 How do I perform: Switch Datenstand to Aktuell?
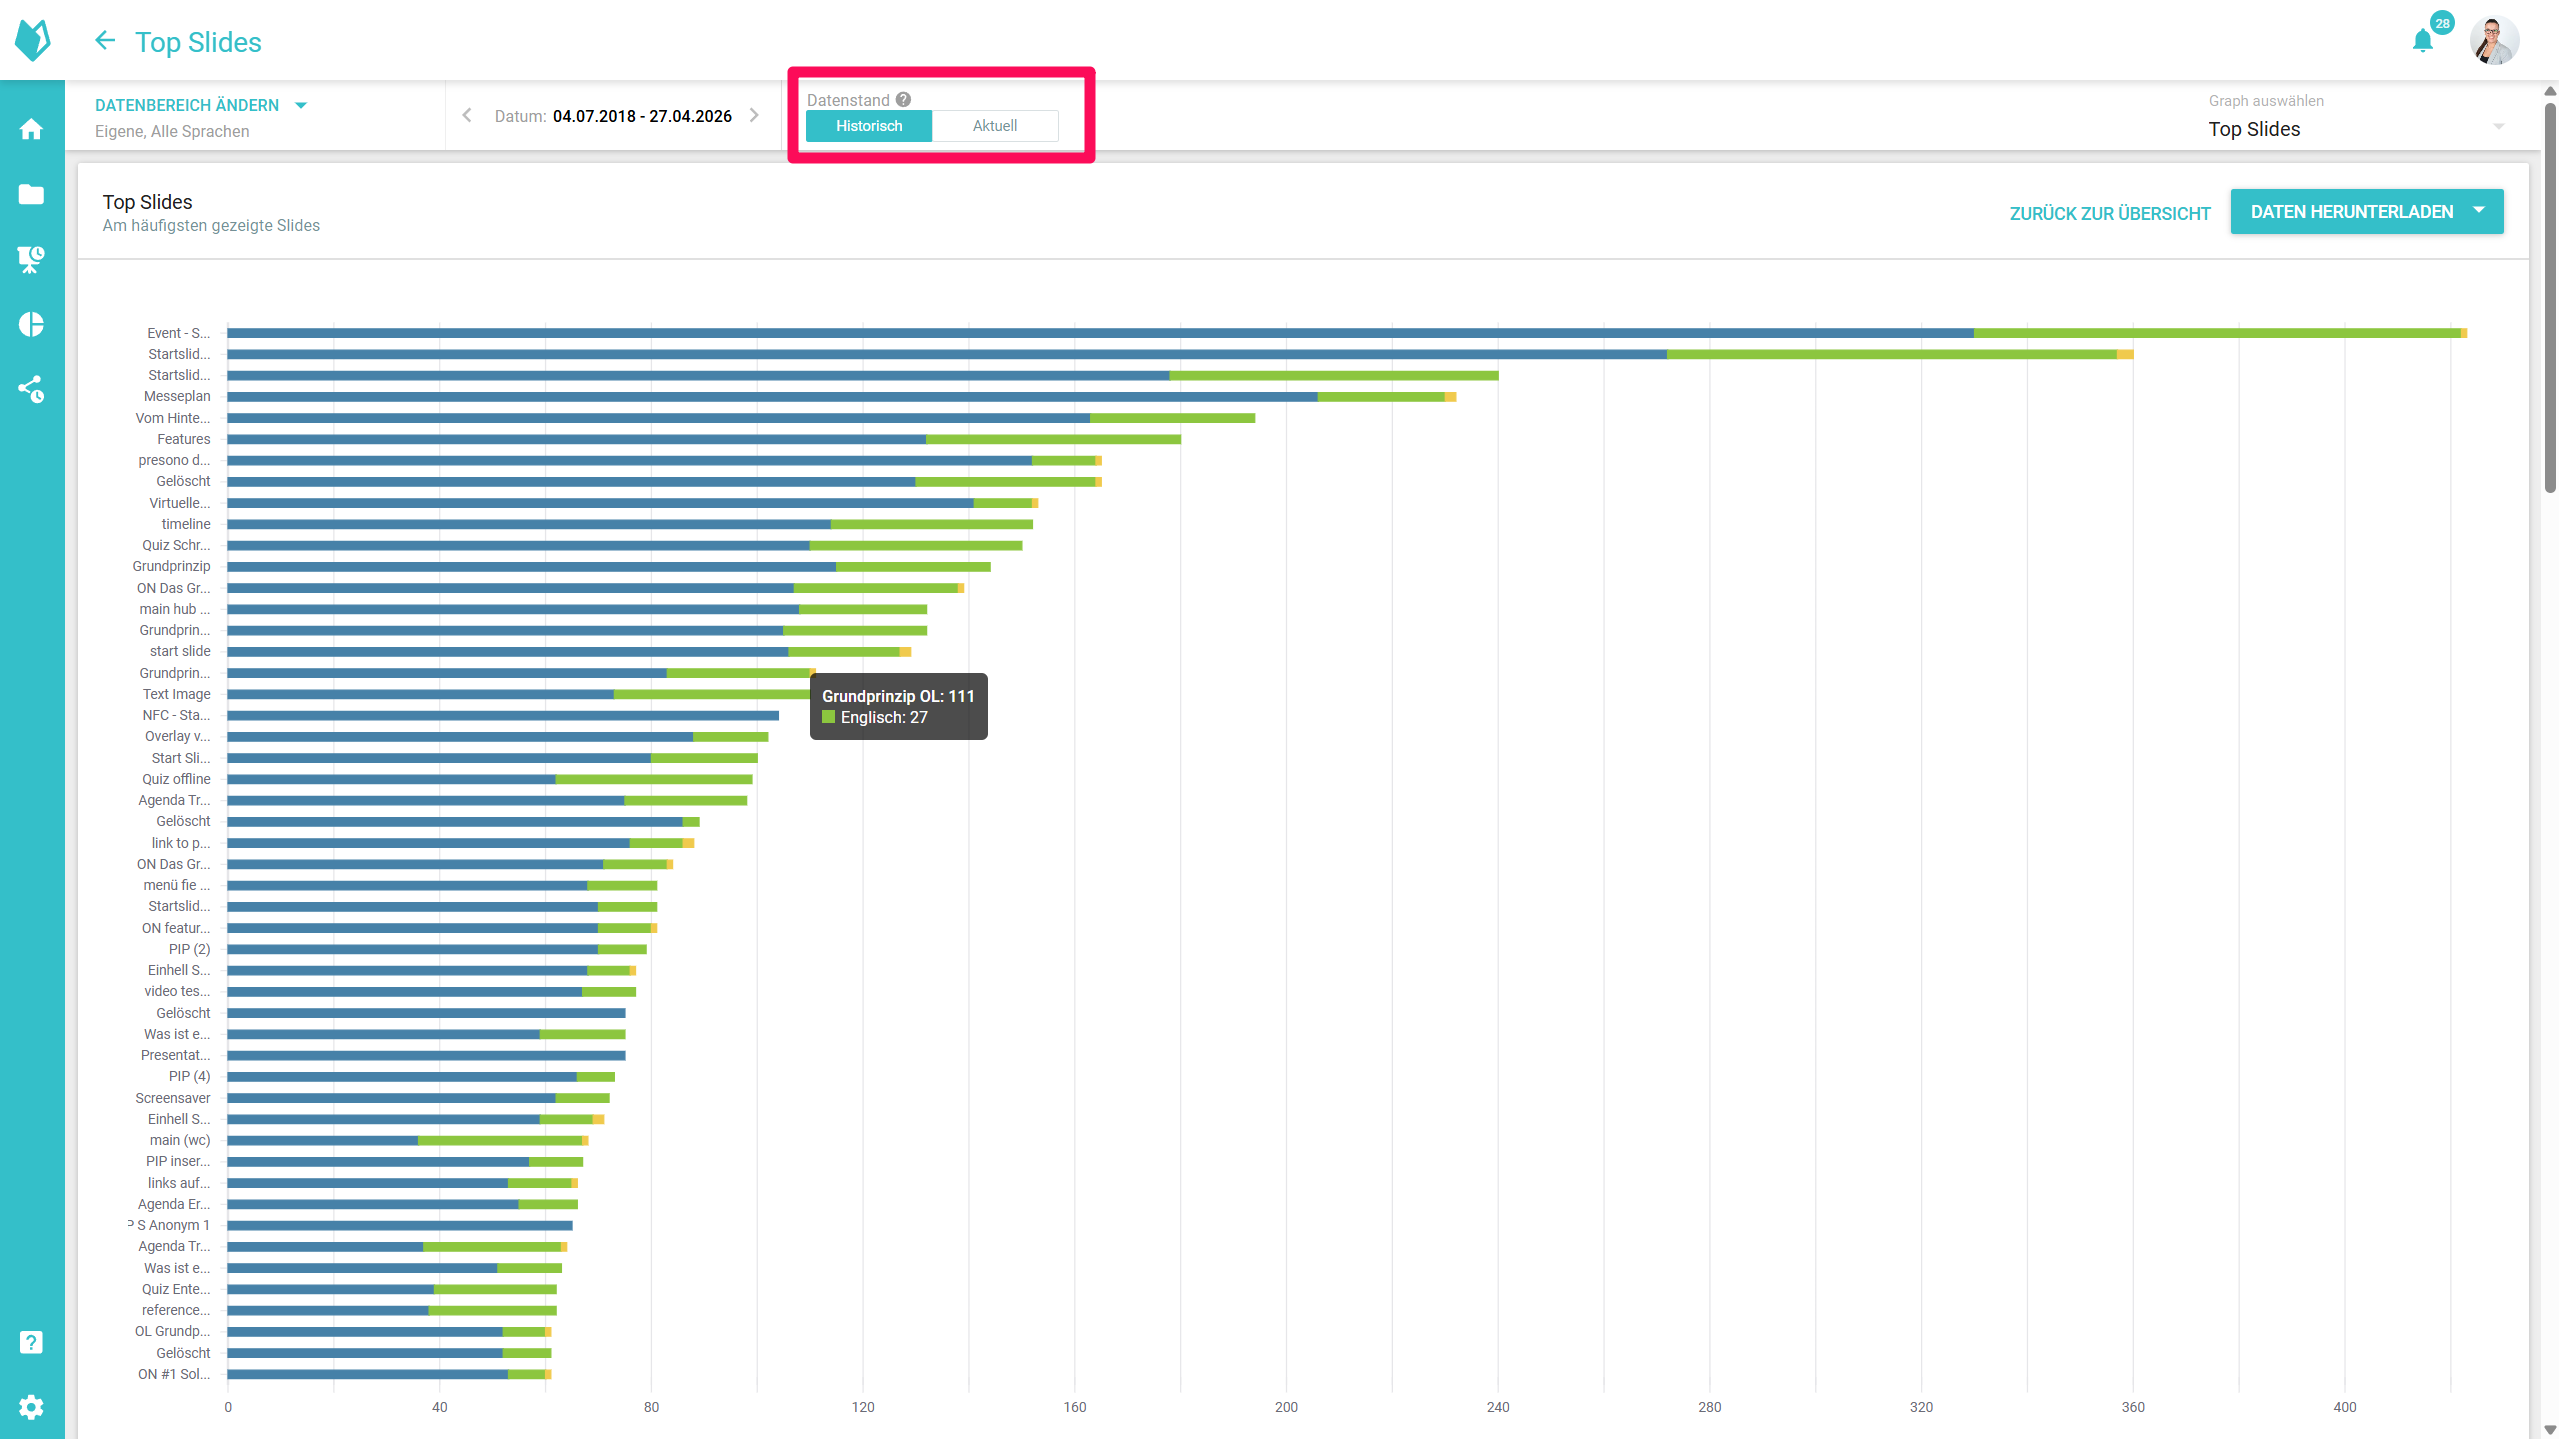[994, 126]
